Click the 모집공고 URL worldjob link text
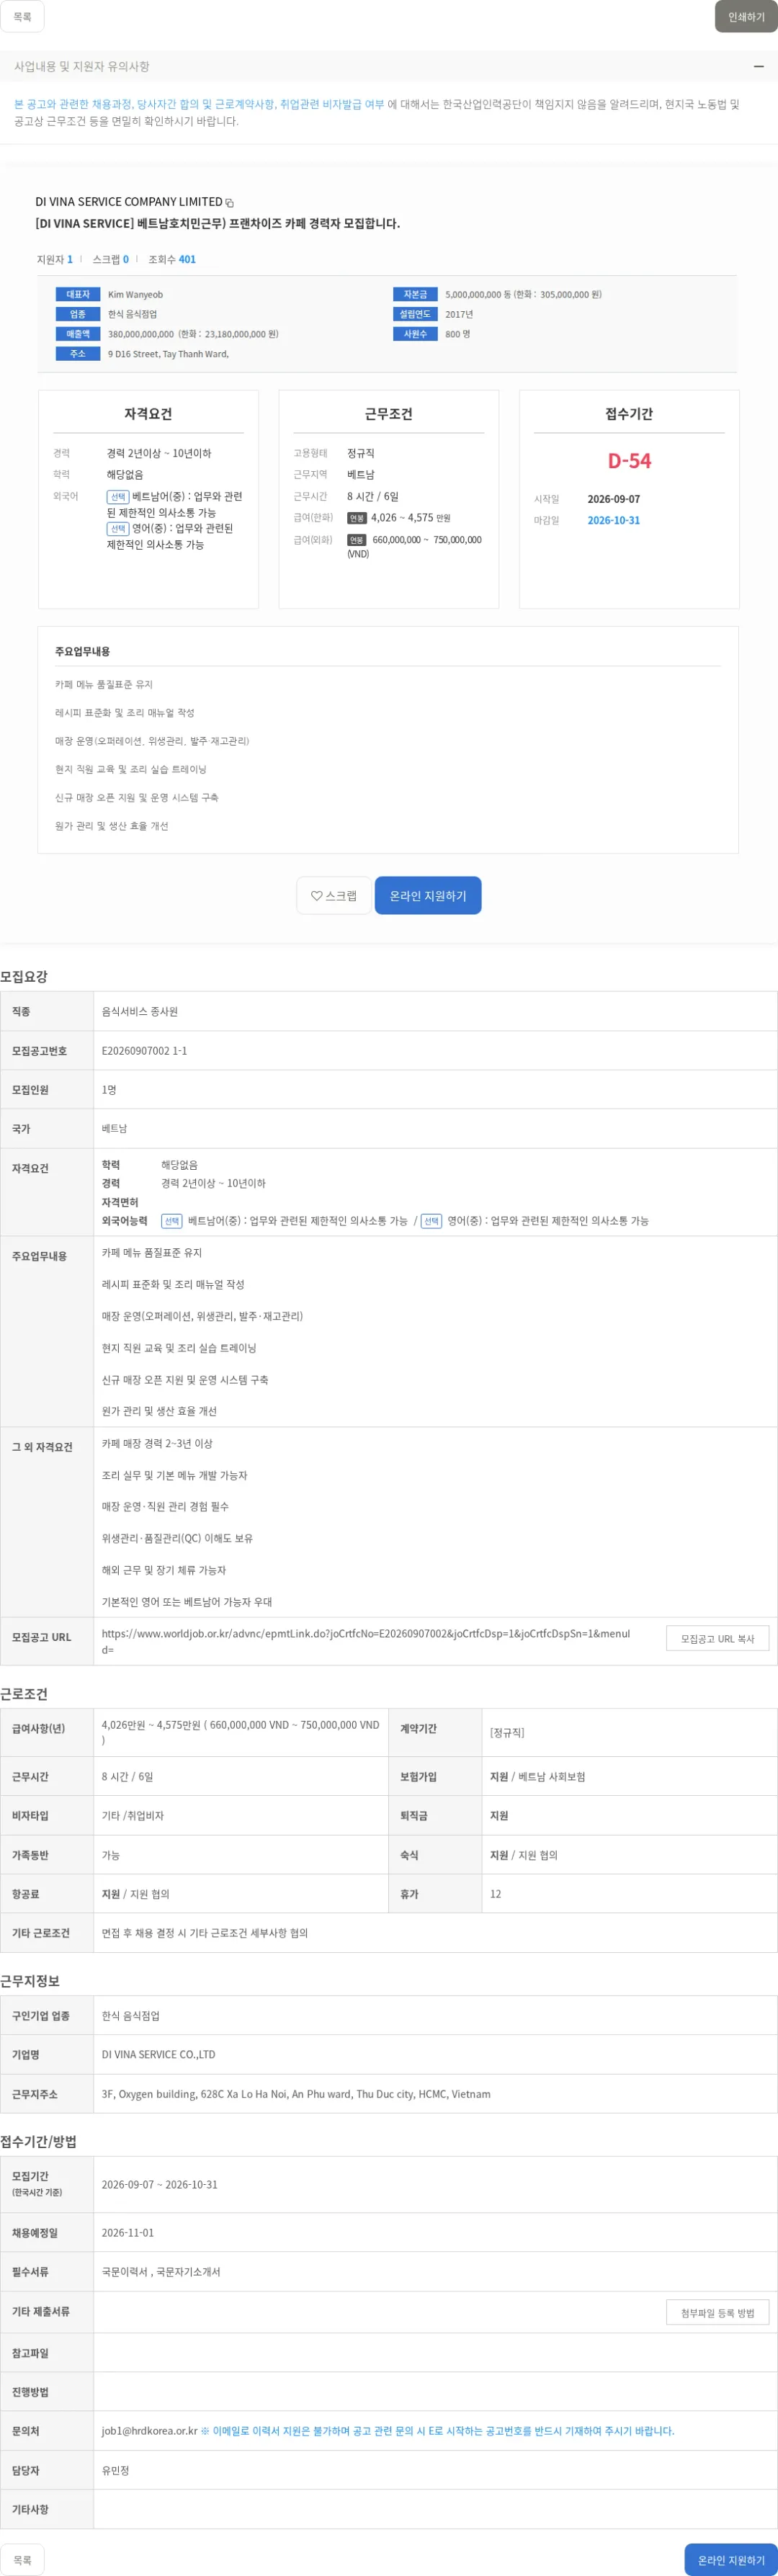The image size is (778, 2576). point(366,1641)
